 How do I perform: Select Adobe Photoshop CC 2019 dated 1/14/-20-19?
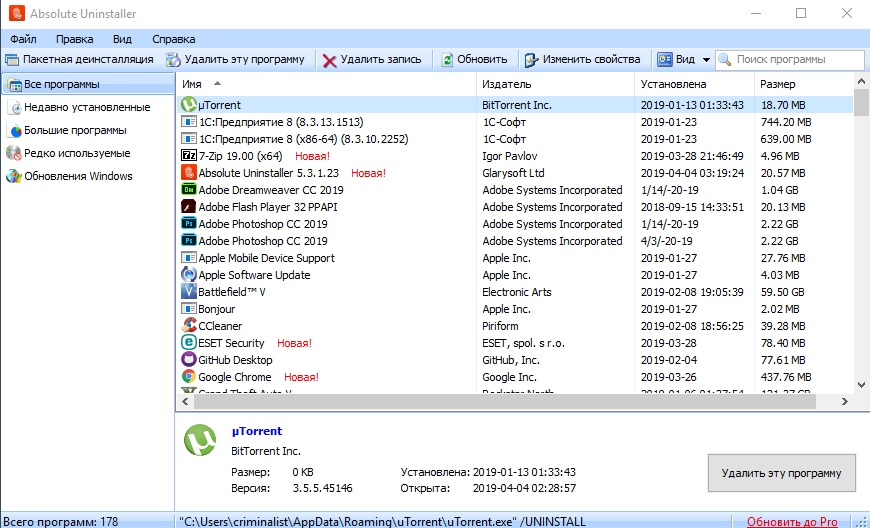pos(515,224)
